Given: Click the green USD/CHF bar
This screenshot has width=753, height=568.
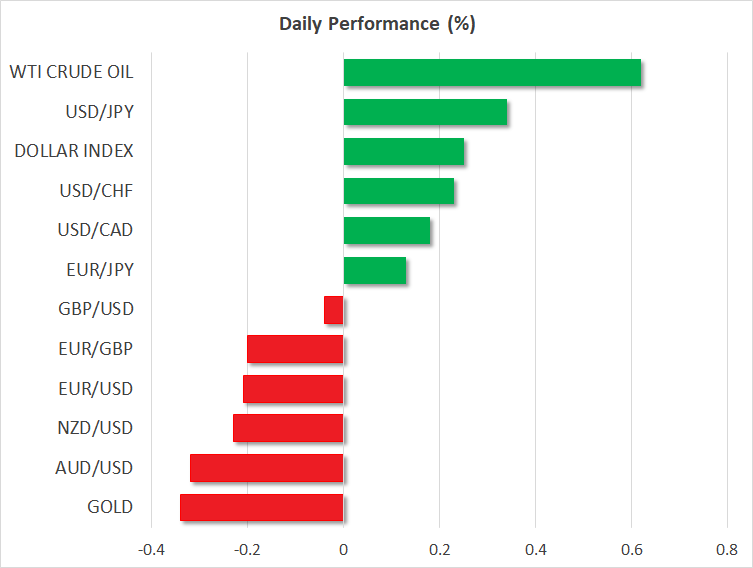Looking at the screenshot, I should [x=398, y=191].
